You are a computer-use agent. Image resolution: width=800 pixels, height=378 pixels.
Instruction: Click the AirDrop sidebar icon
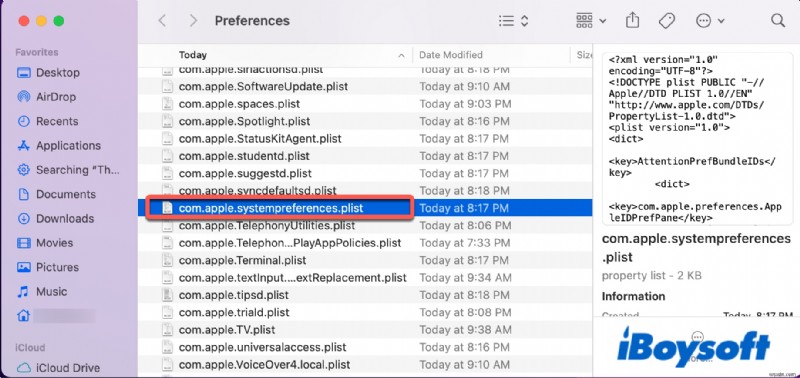coord(23,97)
